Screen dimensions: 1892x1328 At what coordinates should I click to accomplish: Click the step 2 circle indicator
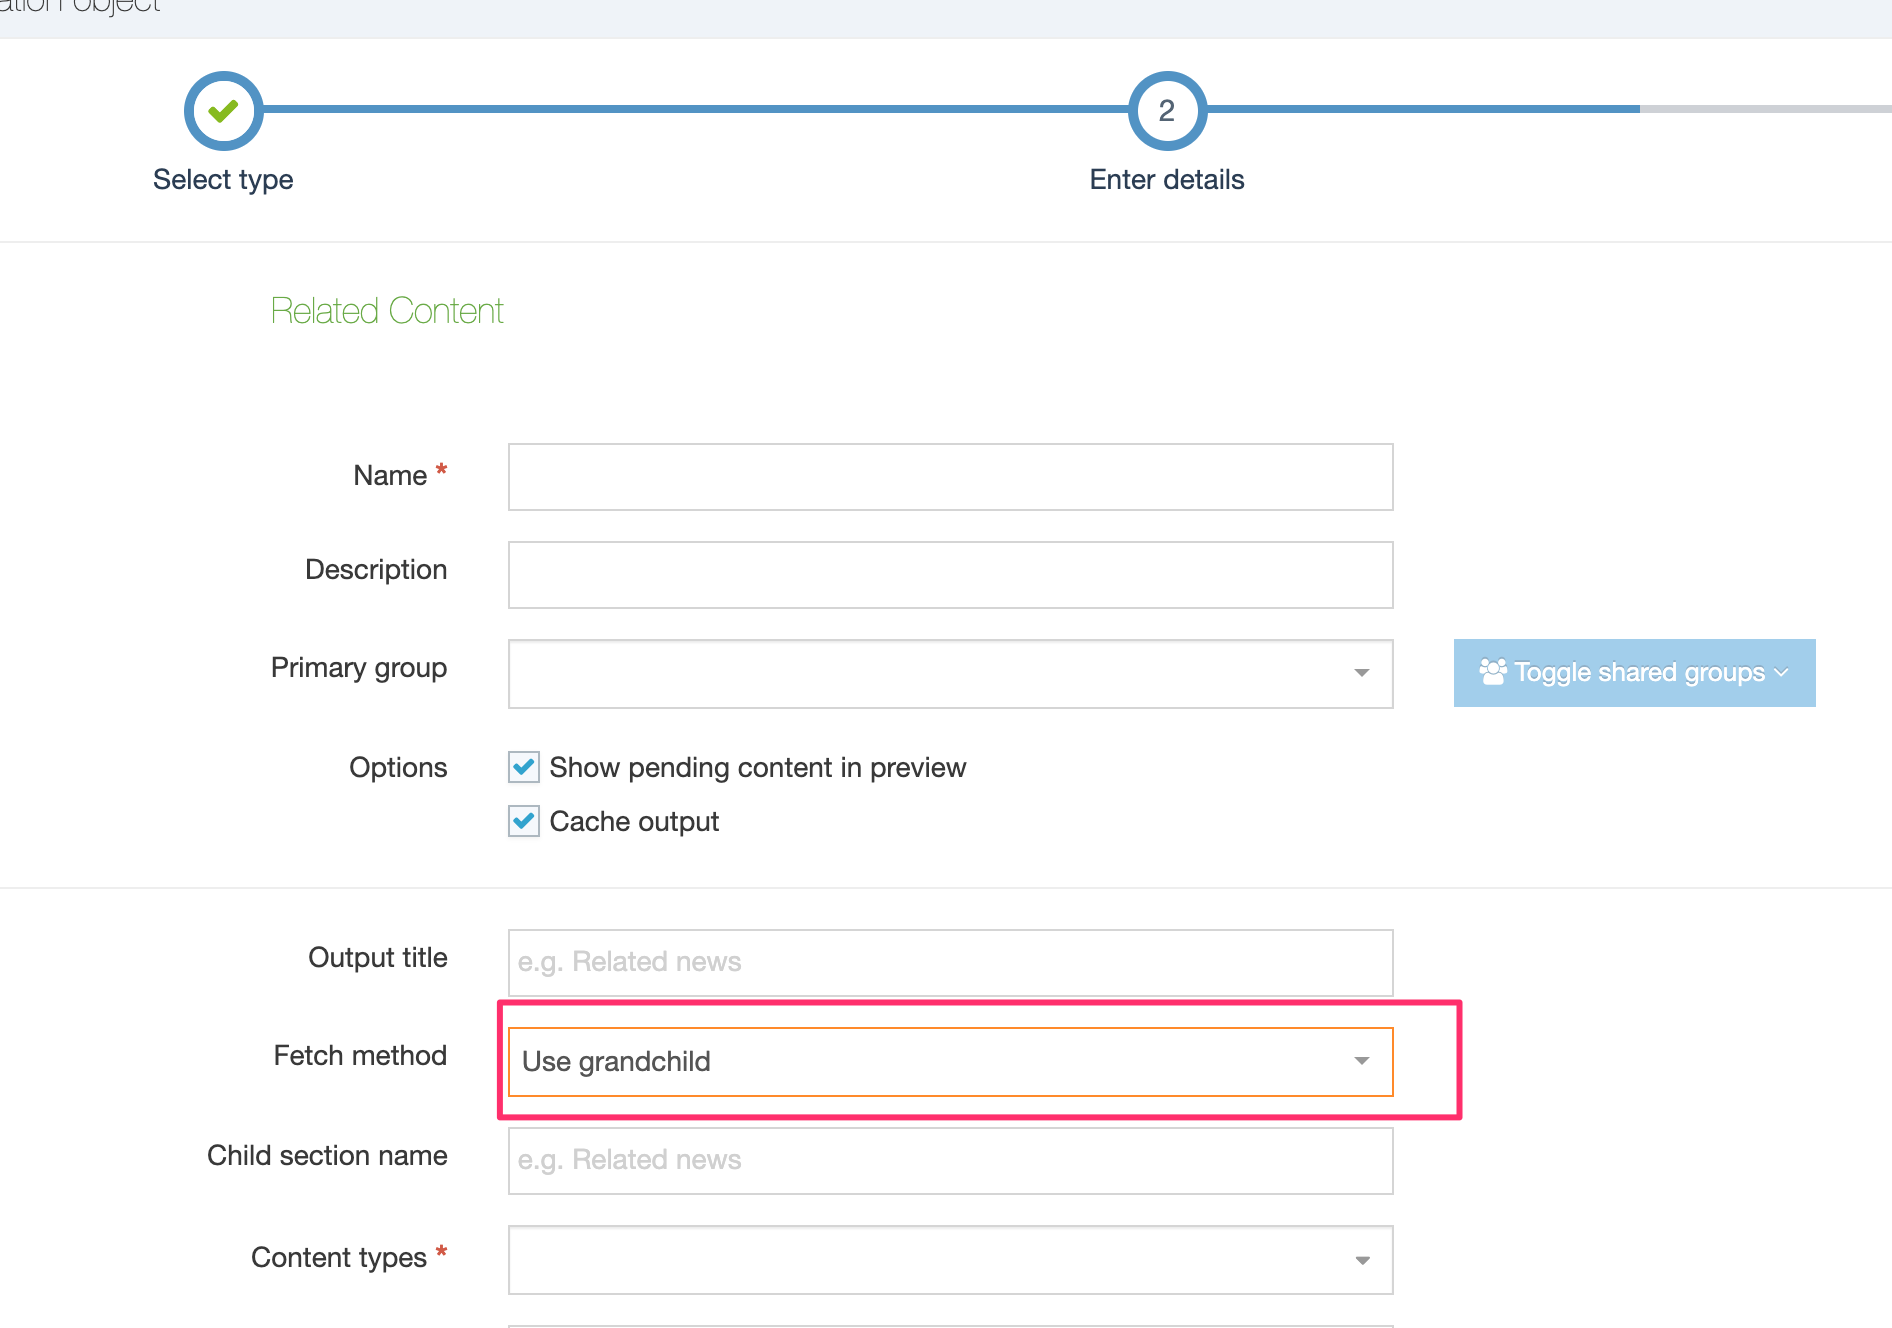coord(1166,110)
